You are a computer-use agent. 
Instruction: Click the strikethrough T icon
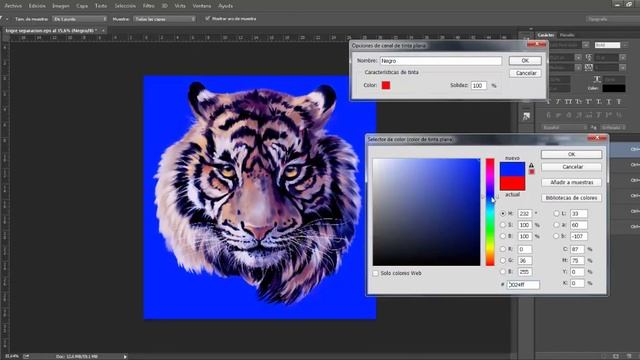click(620, 102)
